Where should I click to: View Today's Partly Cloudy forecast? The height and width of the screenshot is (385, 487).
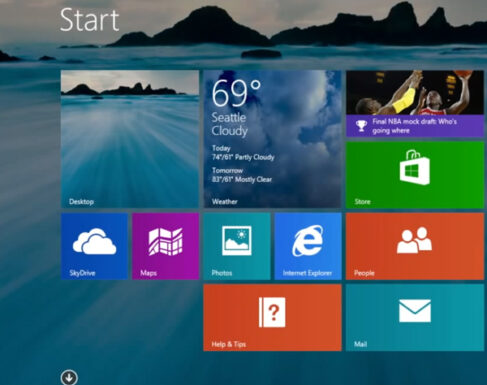tap(243, 153)
